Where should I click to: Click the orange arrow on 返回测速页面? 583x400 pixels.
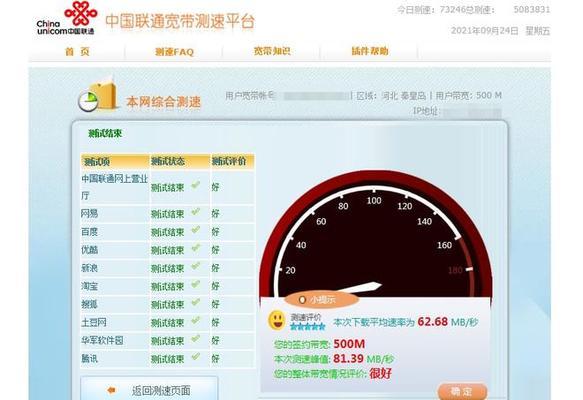coord(112,390)
